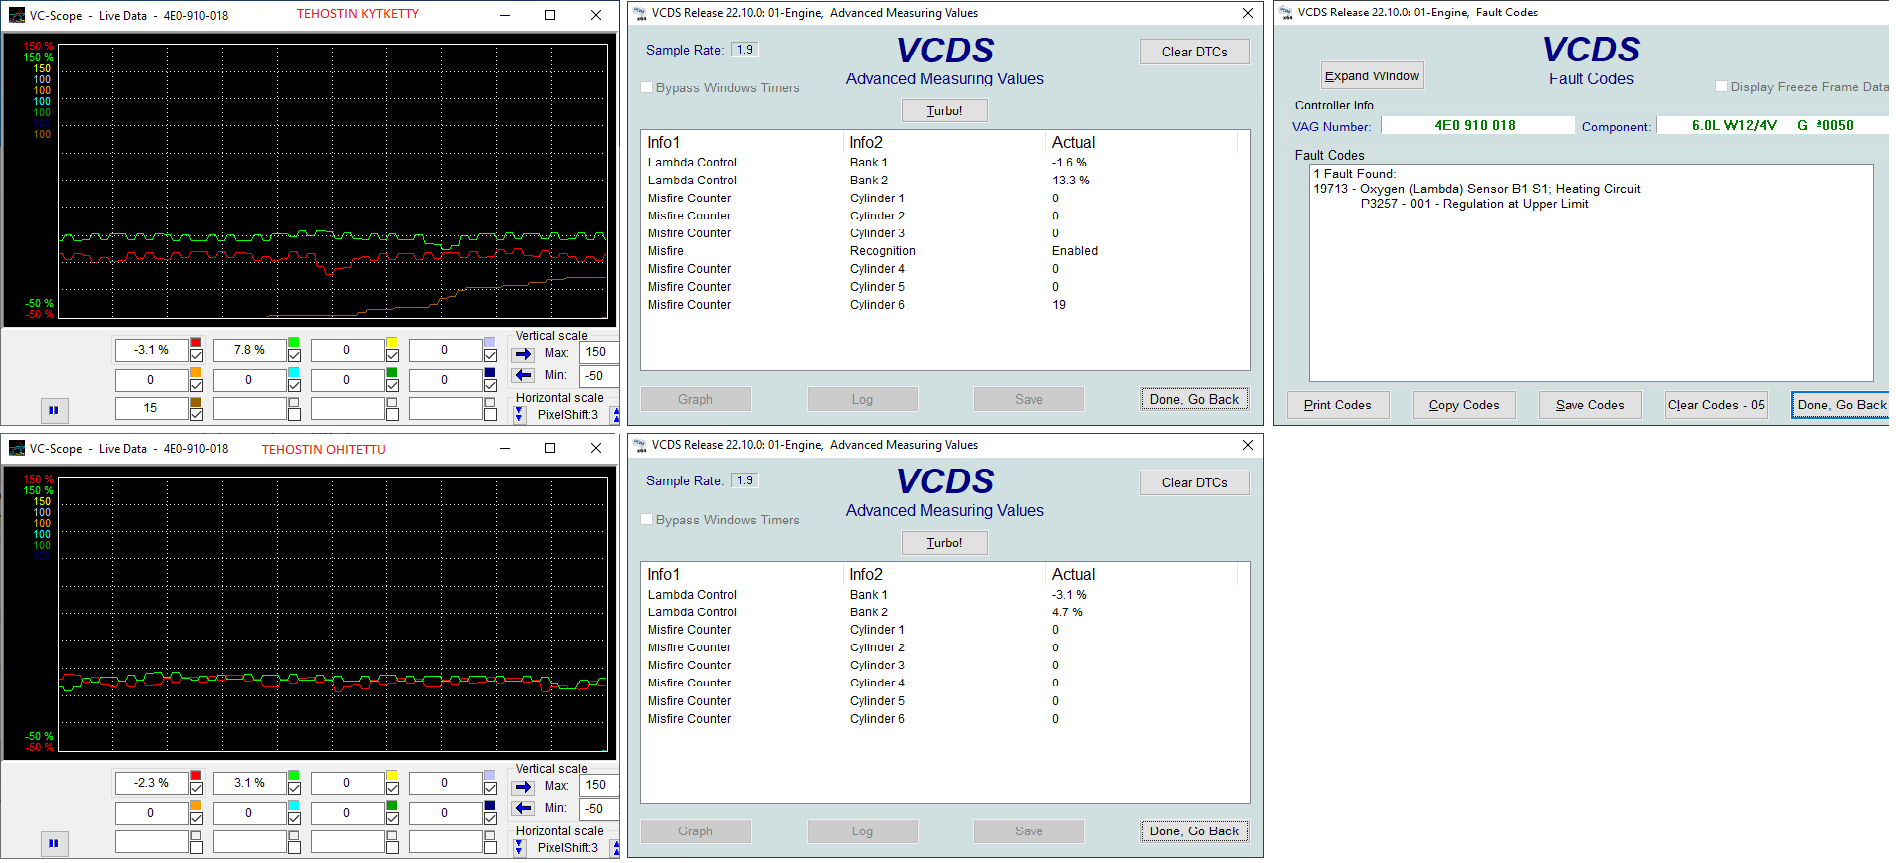
Task: Clear fault codes with Clear Codes - 05
Action: click(x=1716, y=405)
